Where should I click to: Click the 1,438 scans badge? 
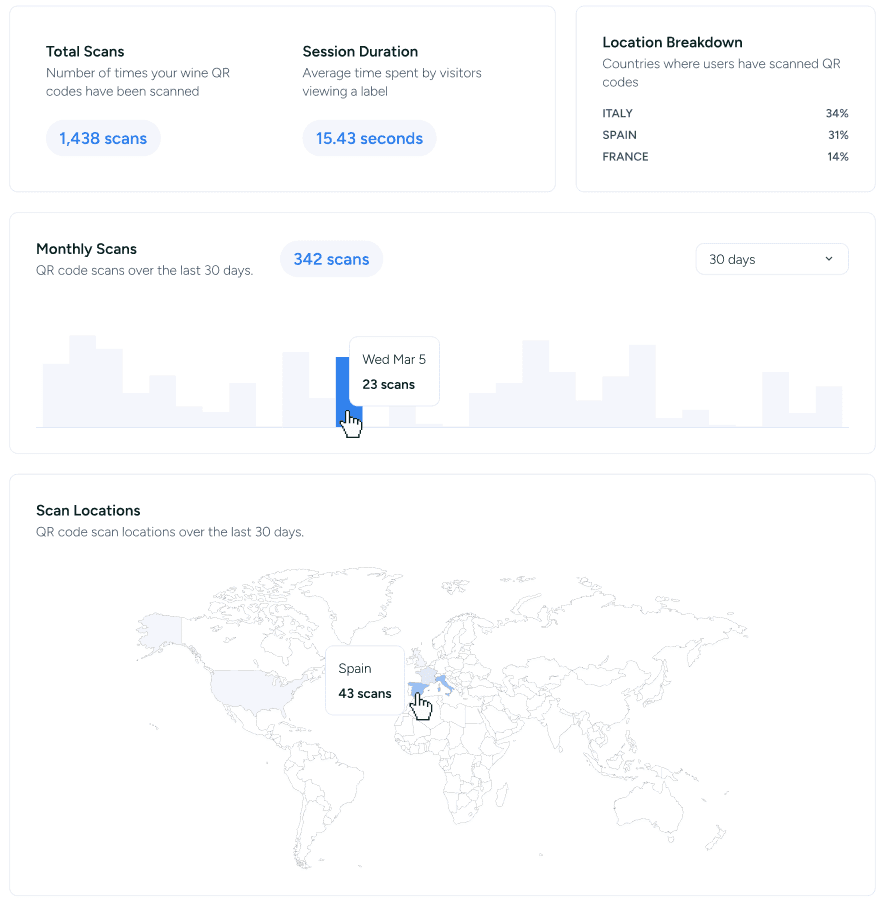click(103, 138)
